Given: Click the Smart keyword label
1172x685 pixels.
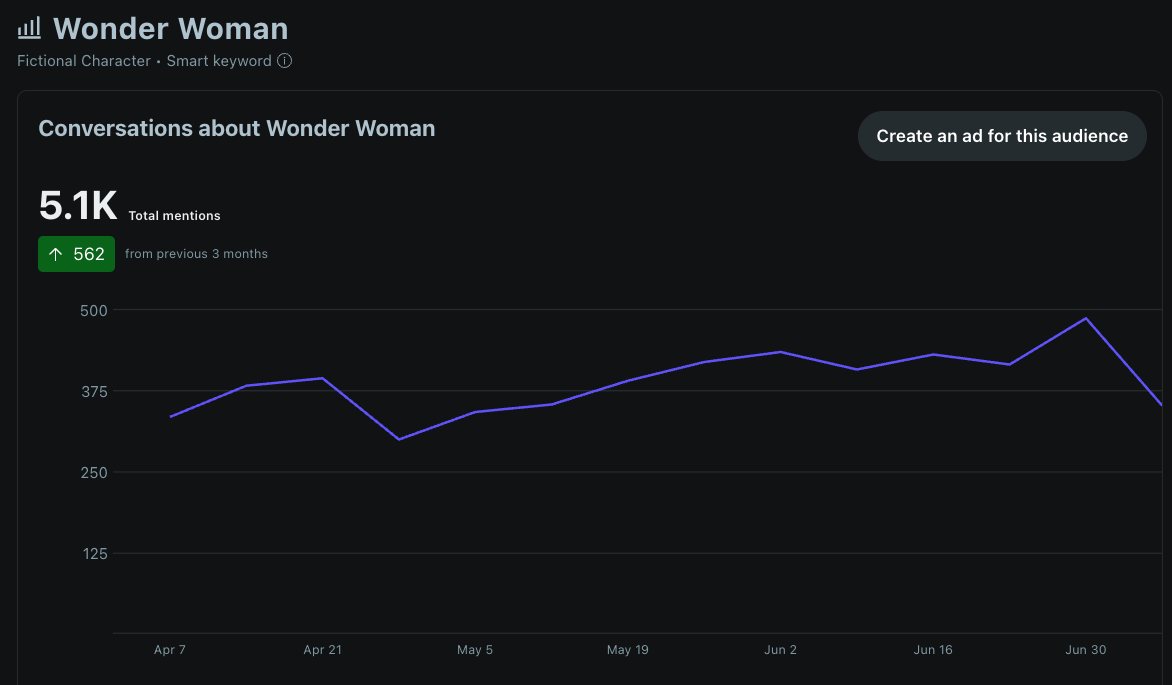Looking at the screenshot, I should [x=219, y=61].
